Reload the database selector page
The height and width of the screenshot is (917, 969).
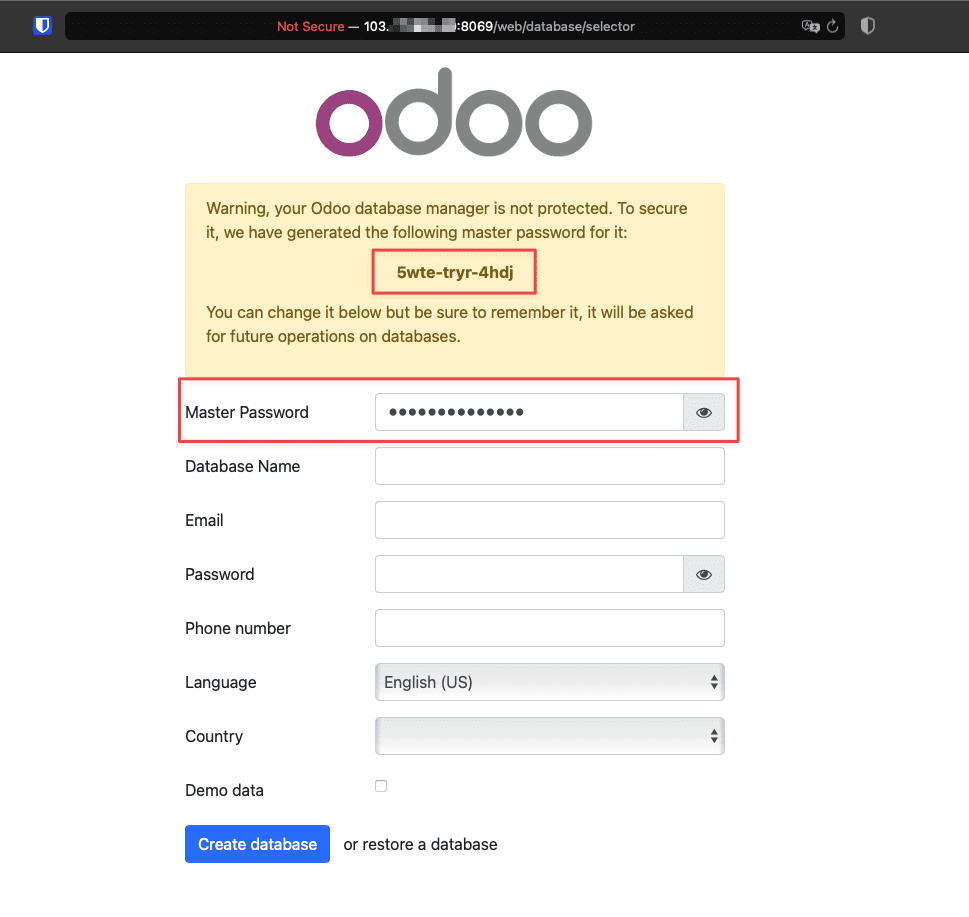click(832, 26)
